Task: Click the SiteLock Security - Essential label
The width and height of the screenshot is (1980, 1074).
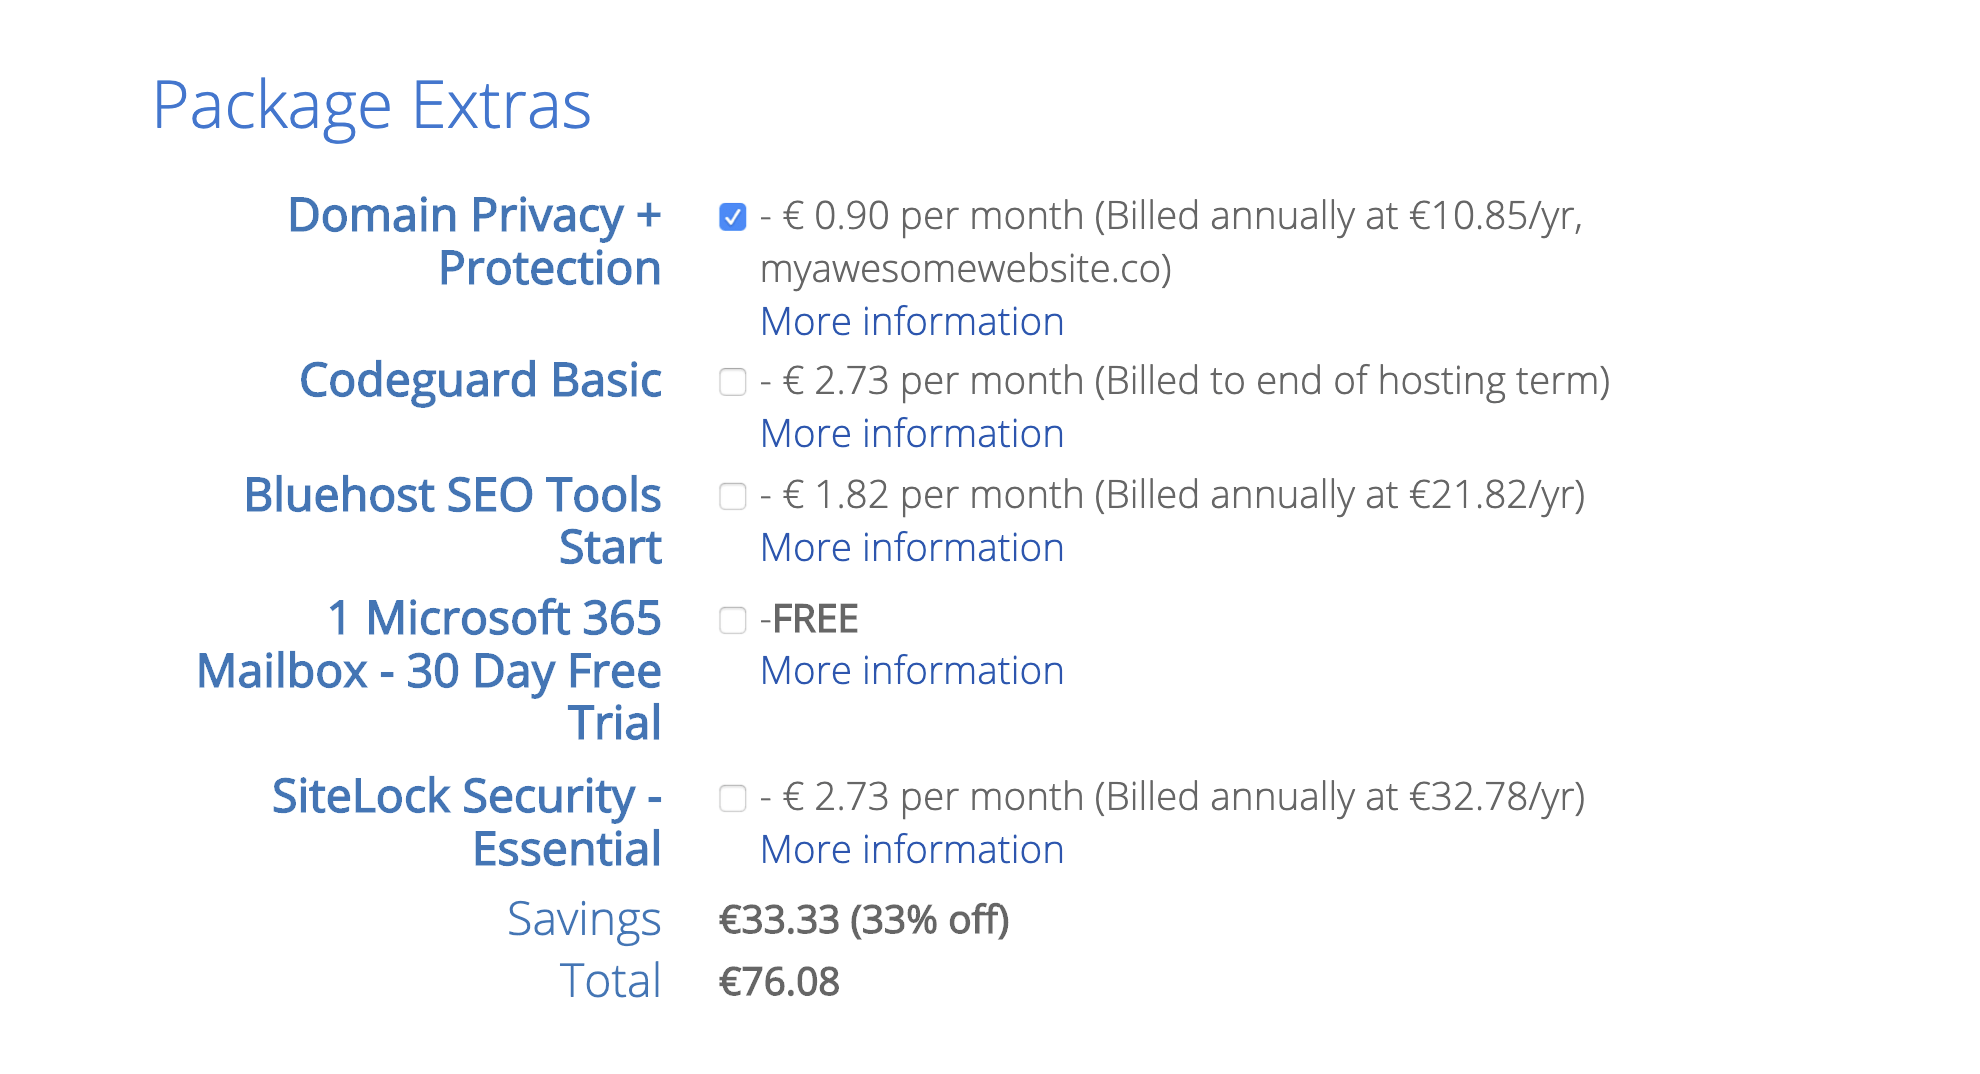Action: [x=467, y=822]
